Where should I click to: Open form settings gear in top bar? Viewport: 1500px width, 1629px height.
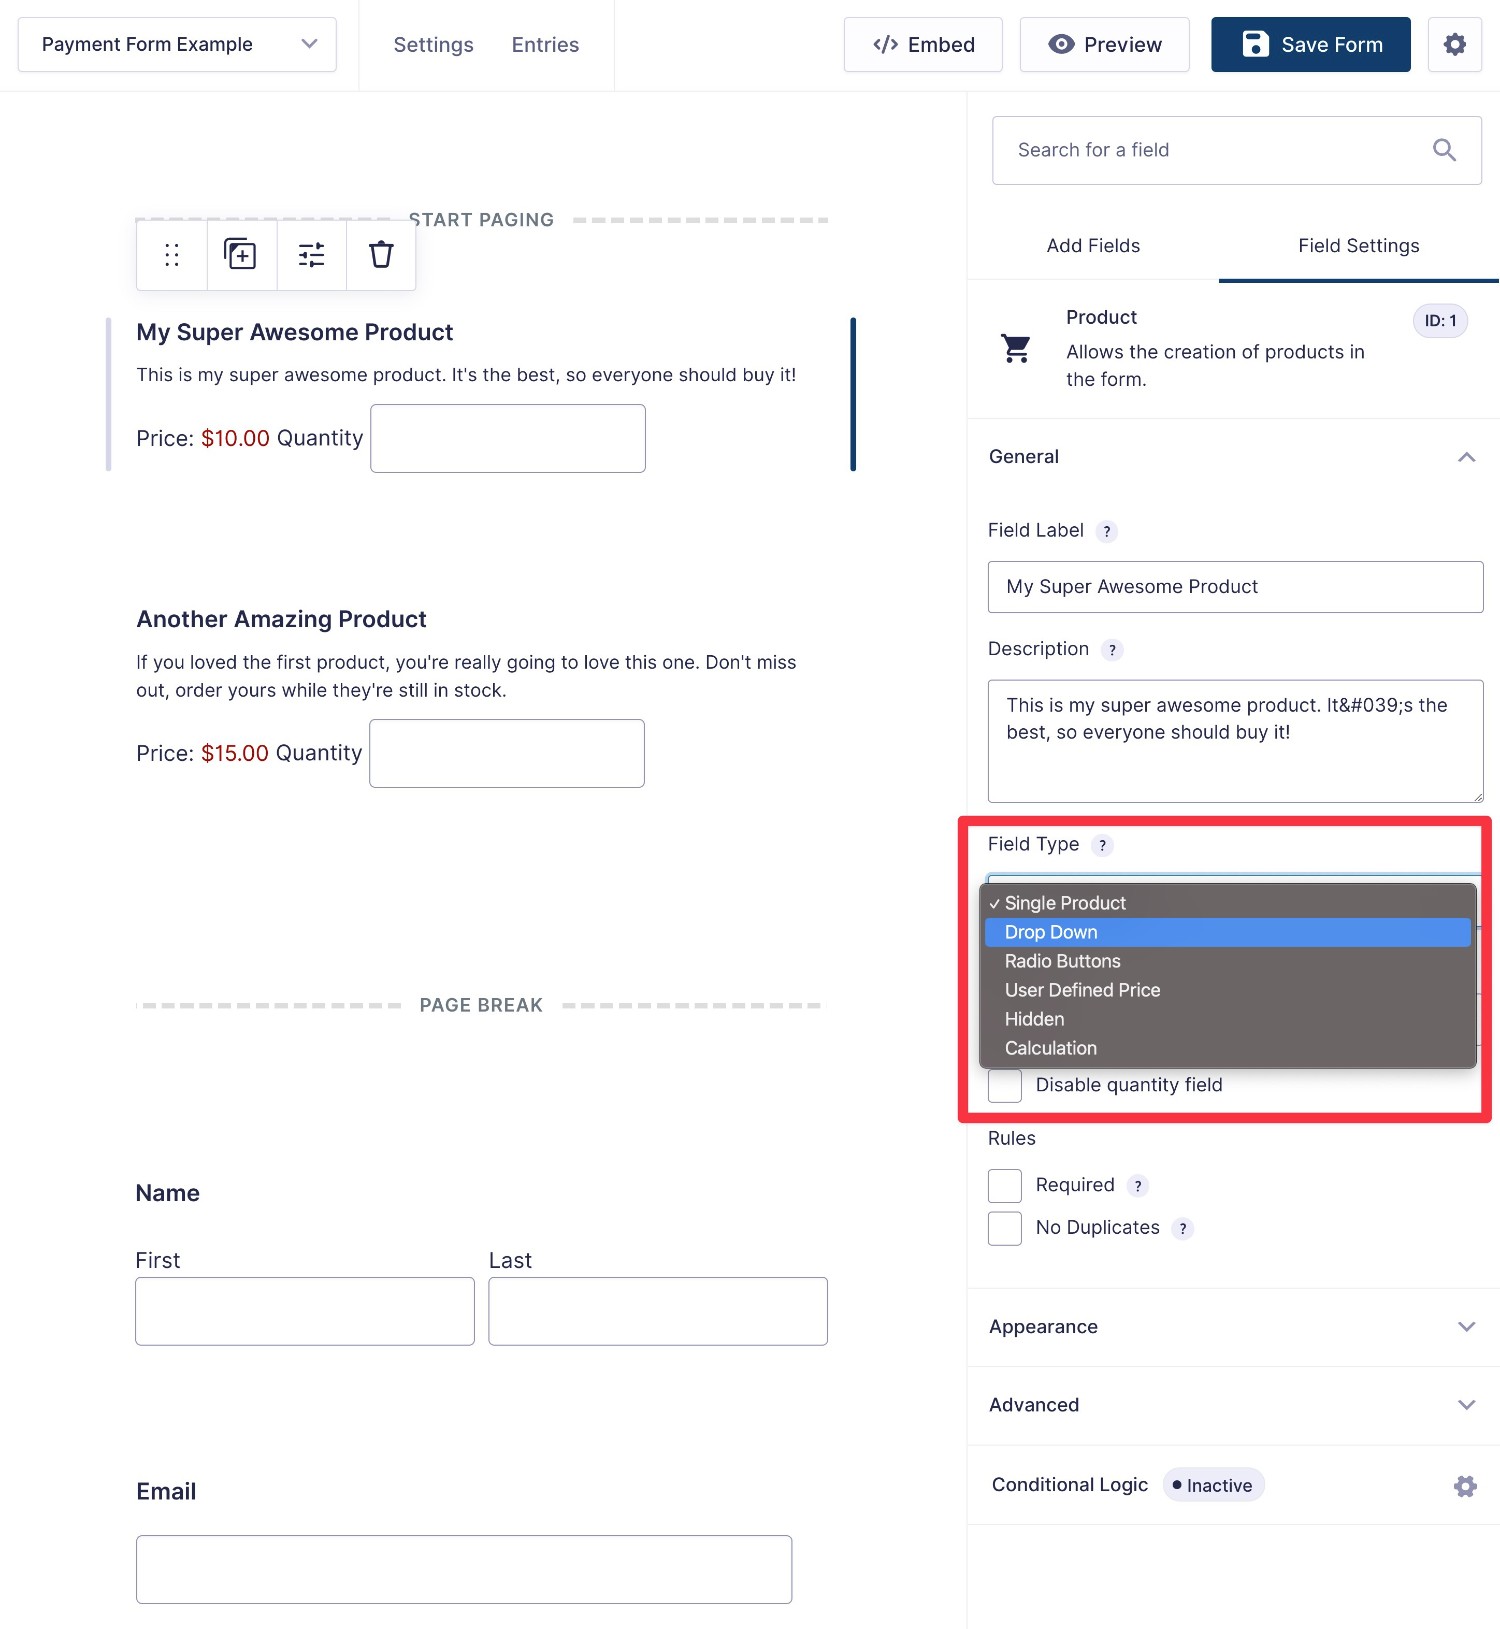[1454, 45]
